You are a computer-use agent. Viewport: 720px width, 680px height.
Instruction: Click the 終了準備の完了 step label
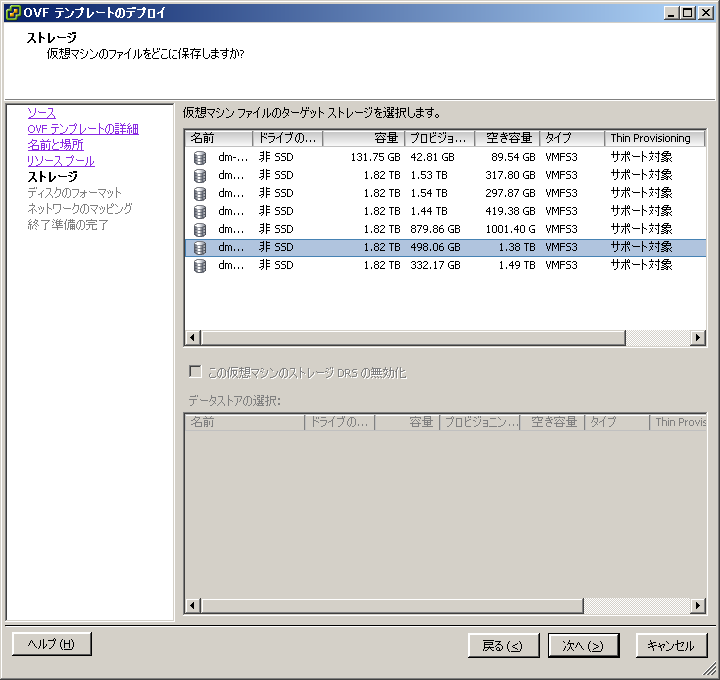tap(68, 225)
